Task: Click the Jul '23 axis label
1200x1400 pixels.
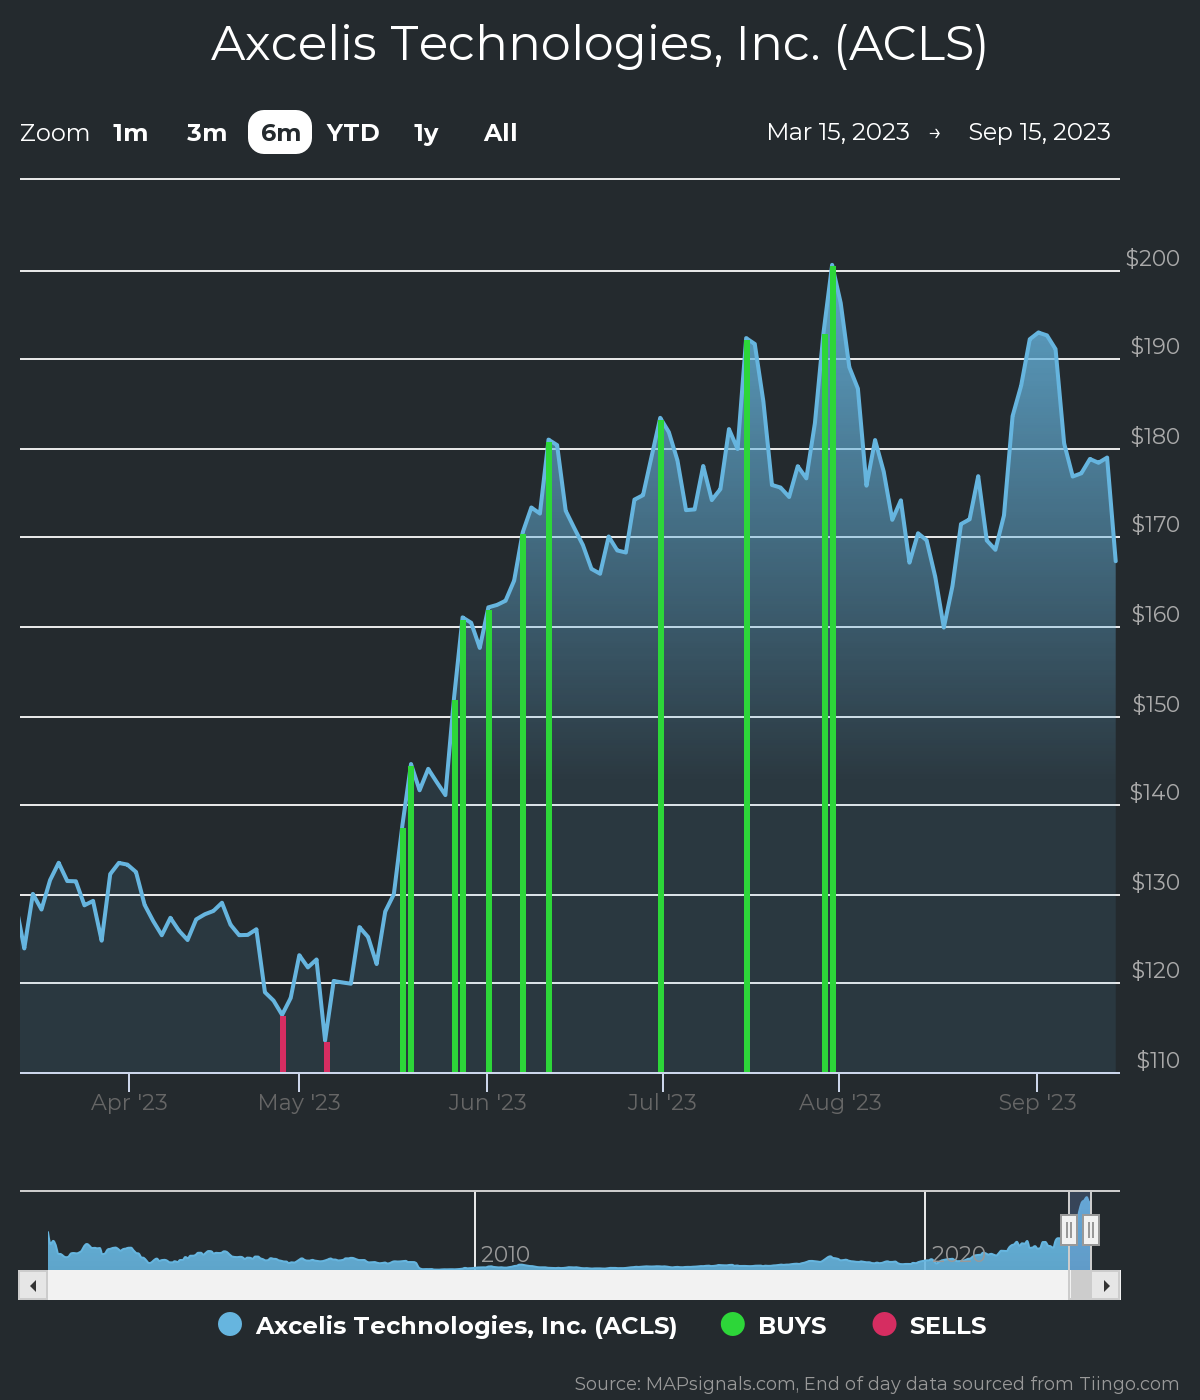Action: coord(661,1102)
